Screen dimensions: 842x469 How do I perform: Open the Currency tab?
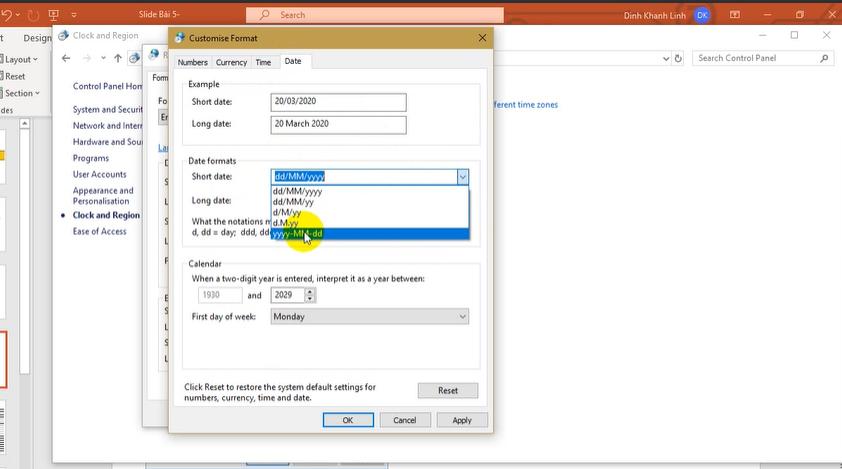(x=231, y=62)
